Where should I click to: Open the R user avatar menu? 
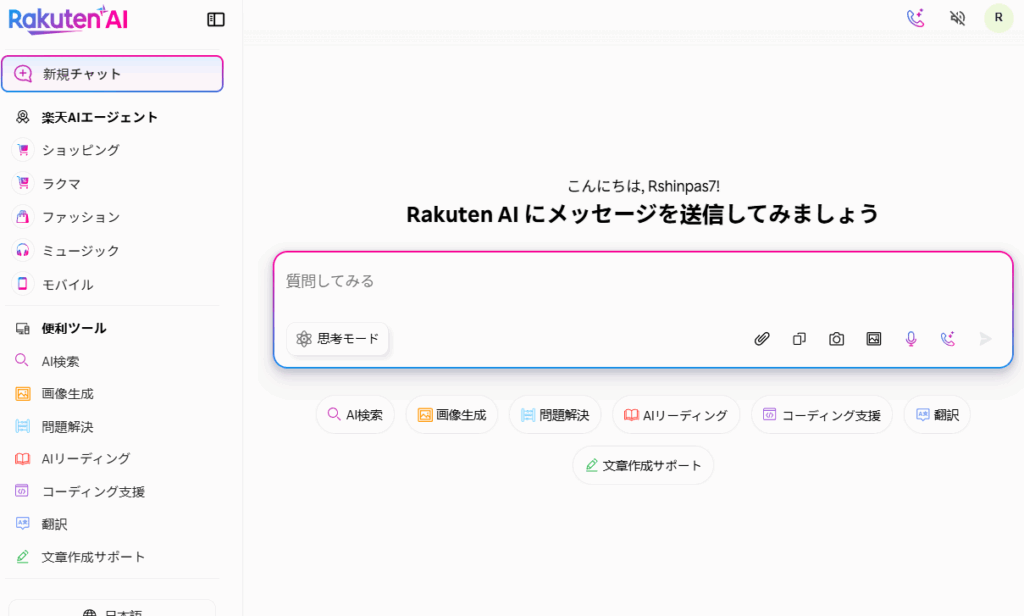pos(998,18)
